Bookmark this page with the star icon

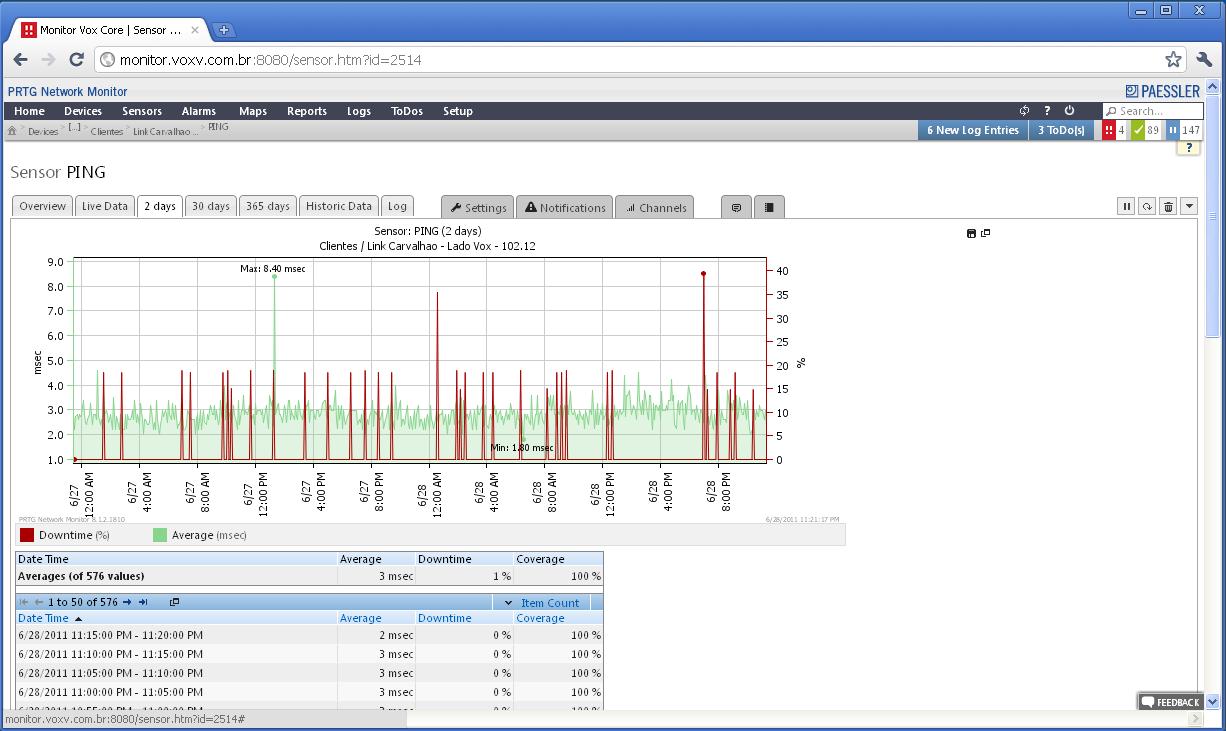click(x=1173, y=60)
